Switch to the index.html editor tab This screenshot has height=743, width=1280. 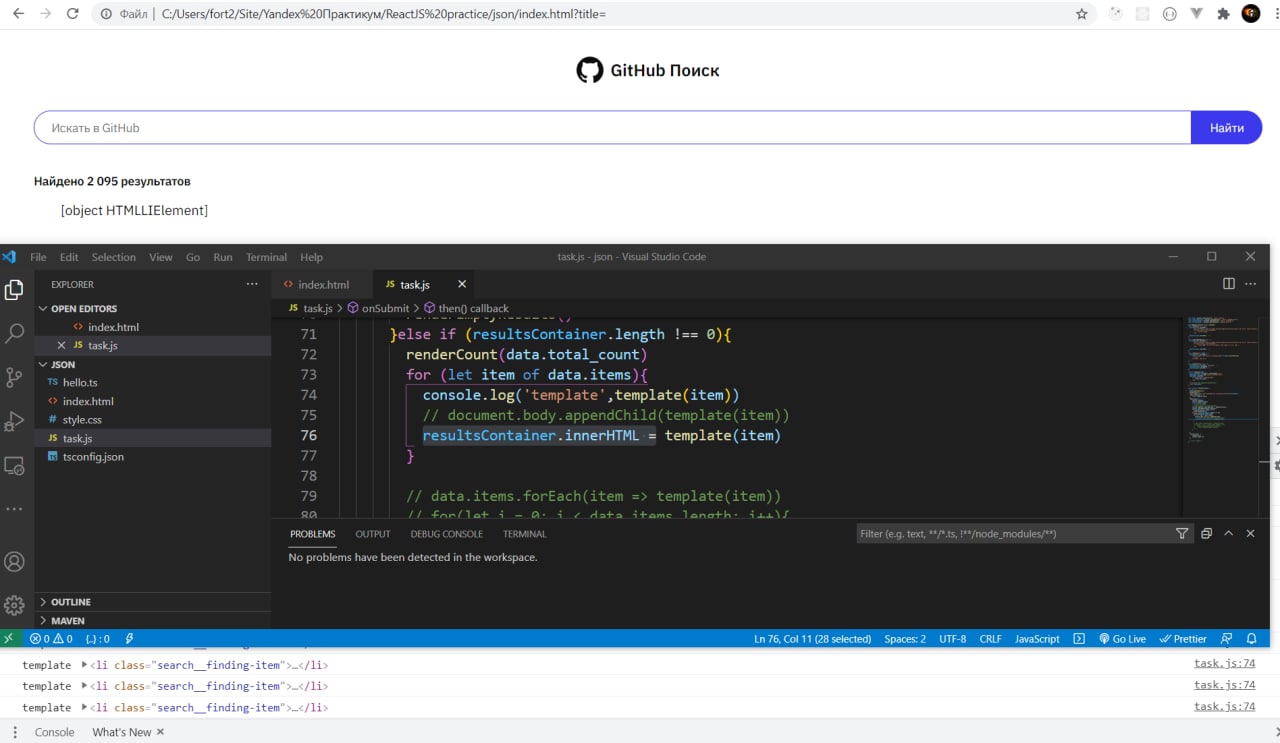point(322,284)
